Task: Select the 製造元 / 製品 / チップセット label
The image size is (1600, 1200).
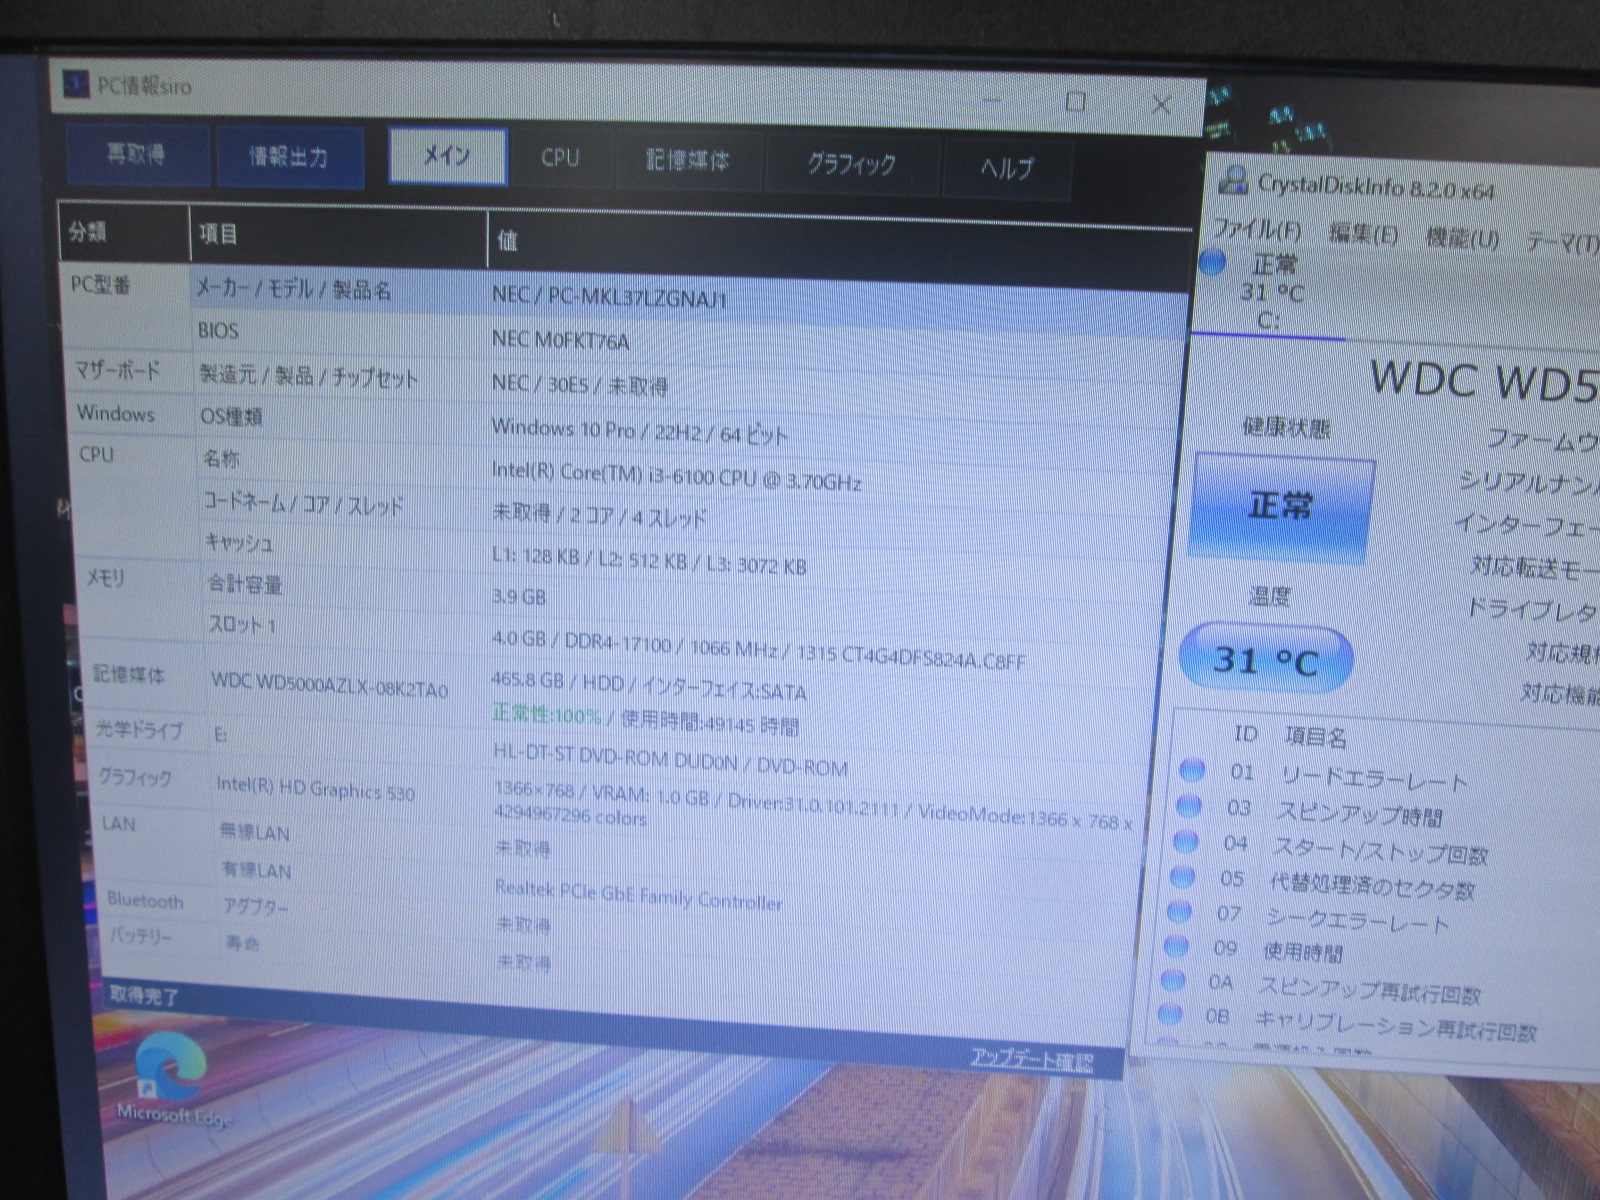Action: click(308, 376)
